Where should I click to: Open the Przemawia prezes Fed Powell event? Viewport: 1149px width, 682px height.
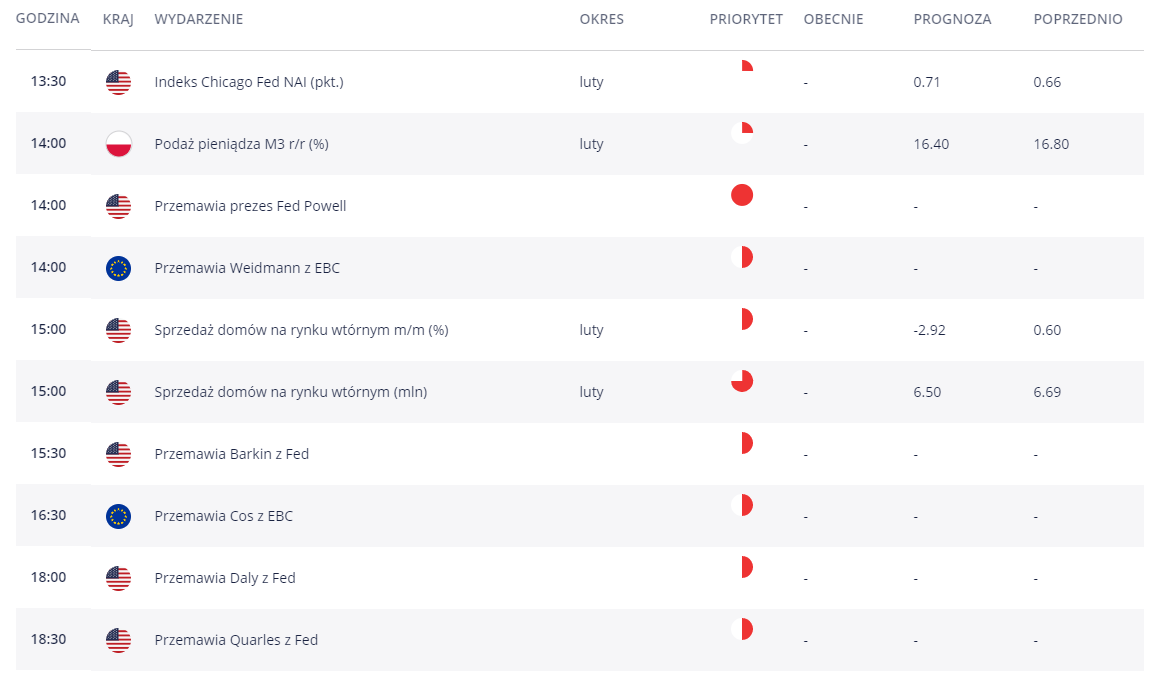(250, 206)
